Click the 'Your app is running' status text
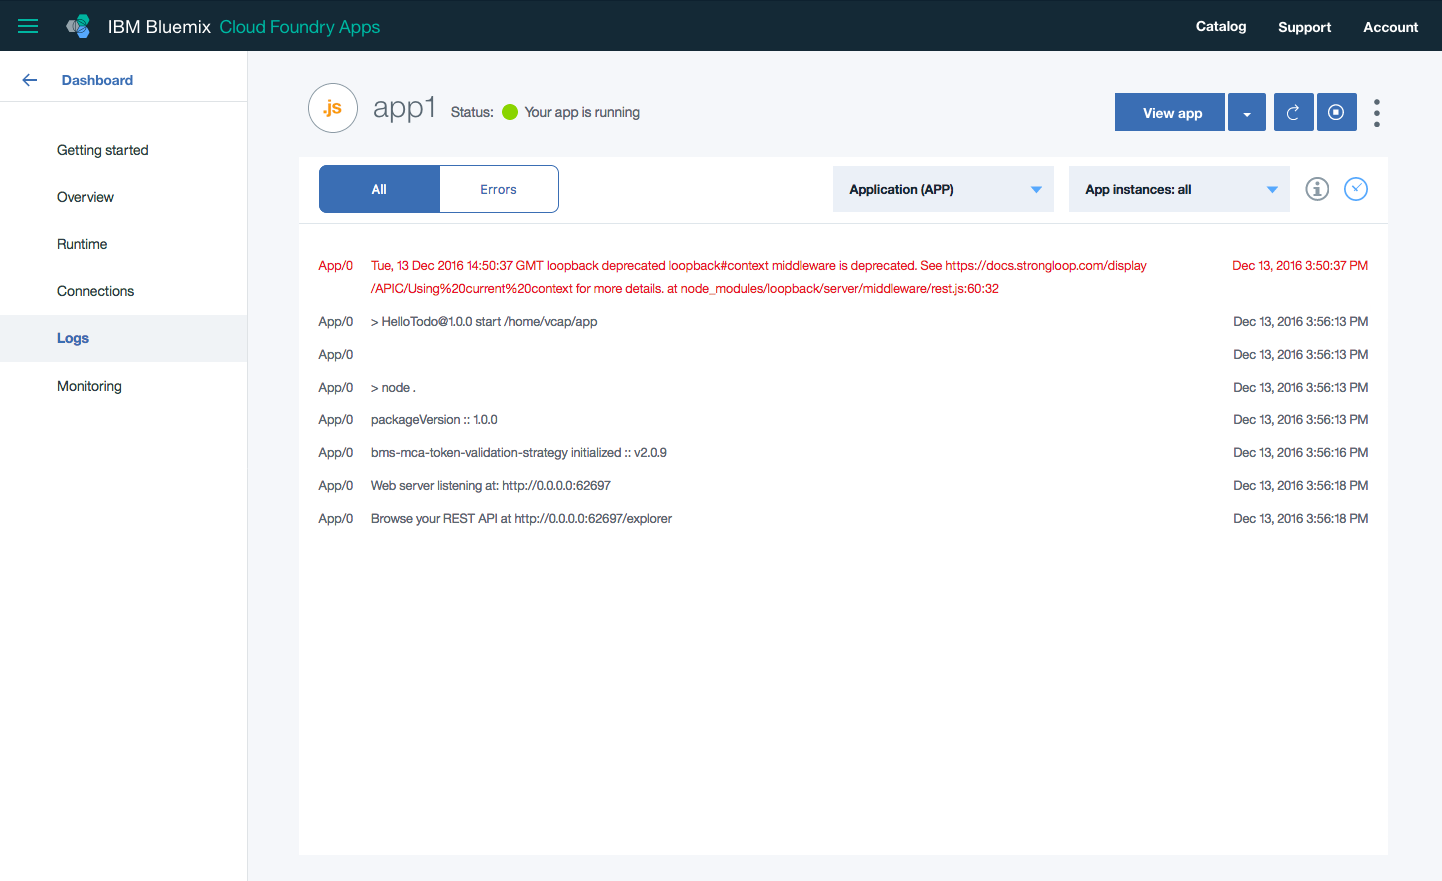 coord(582,112)
